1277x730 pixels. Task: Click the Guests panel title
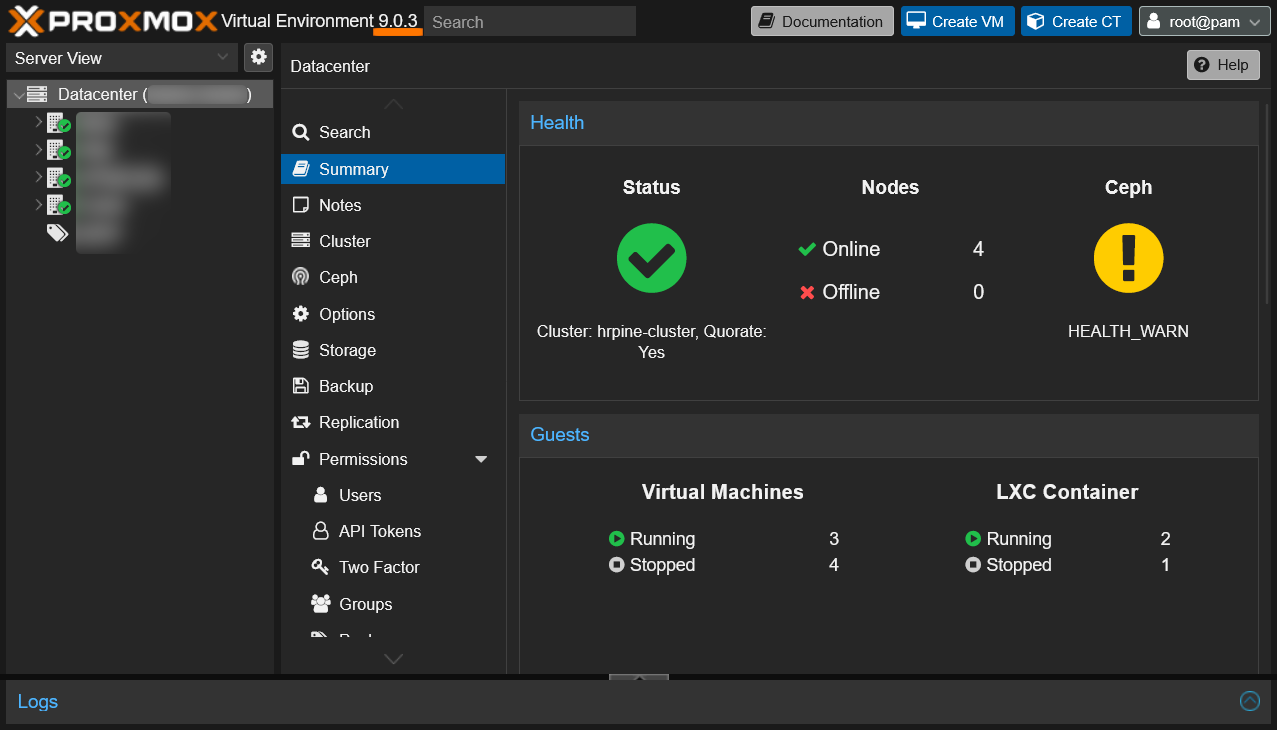pos(560,434)
